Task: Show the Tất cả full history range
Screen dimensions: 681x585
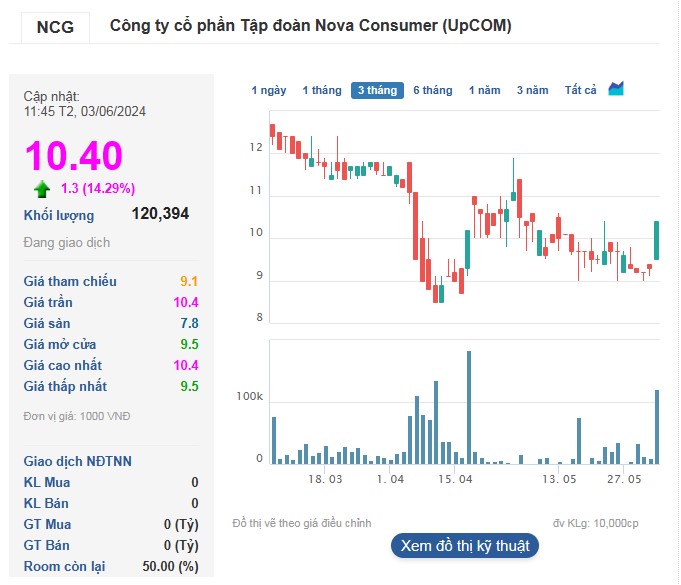Action: (x=580, y=90)
